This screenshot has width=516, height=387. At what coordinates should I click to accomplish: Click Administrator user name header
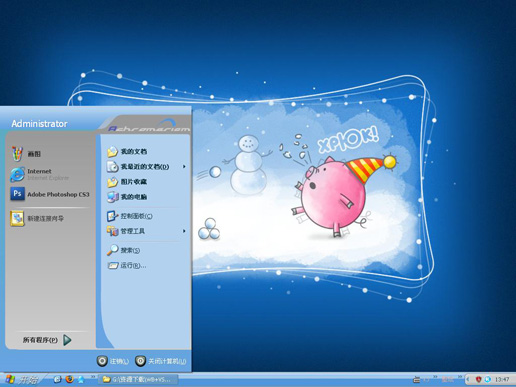(x=39, y=124)
